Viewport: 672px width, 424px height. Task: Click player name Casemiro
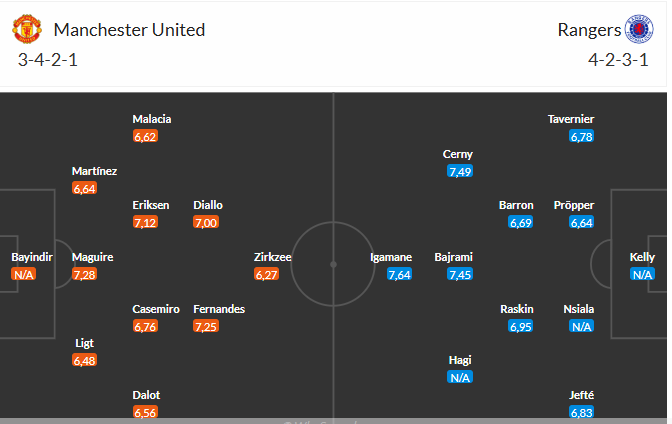click(x=156, y=309)
